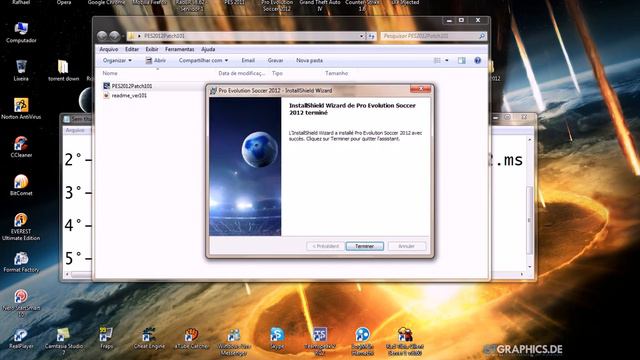Open the Compartilhar com dropdown
This screenshot has height=360, width=640.
point(203,60)
